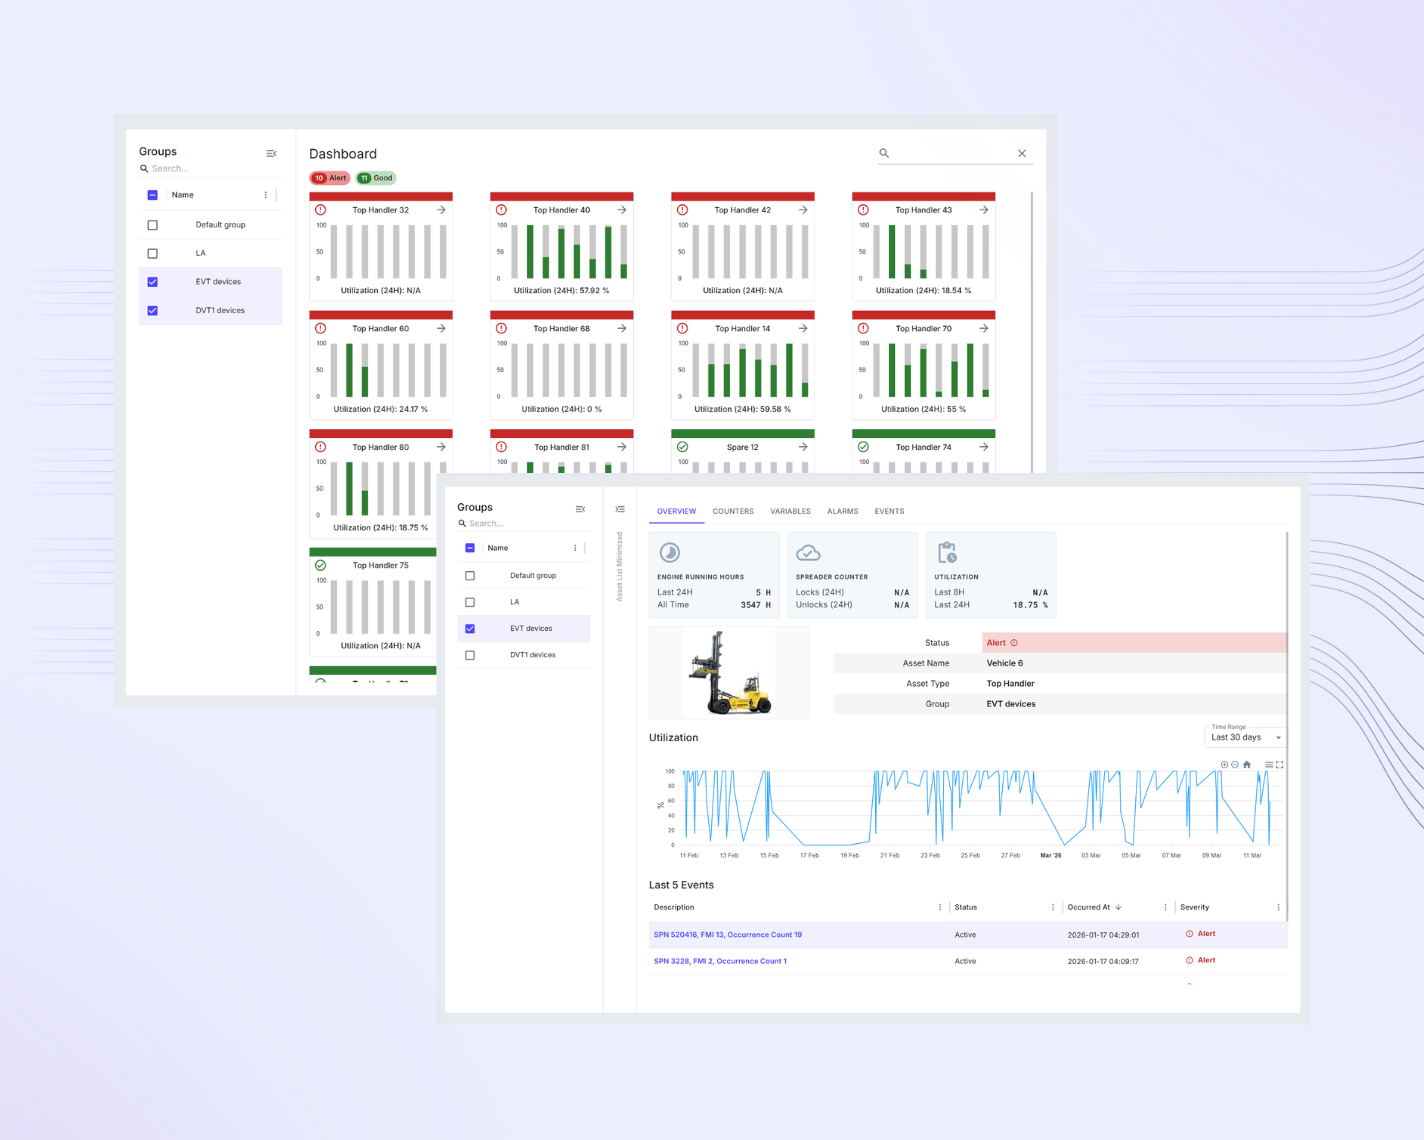1424x1140 pixels.
Task: Open Description column options menu
Action: click(939, 908)
